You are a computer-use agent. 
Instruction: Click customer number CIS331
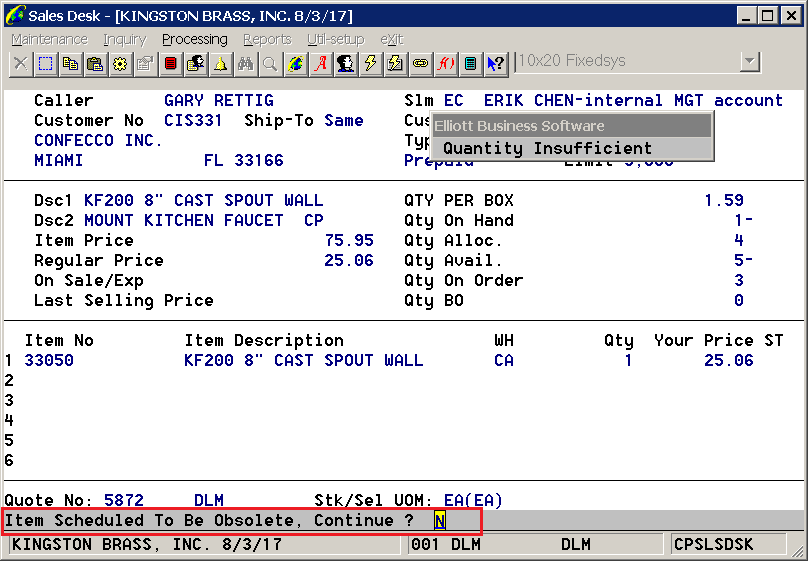pos(193,121)
